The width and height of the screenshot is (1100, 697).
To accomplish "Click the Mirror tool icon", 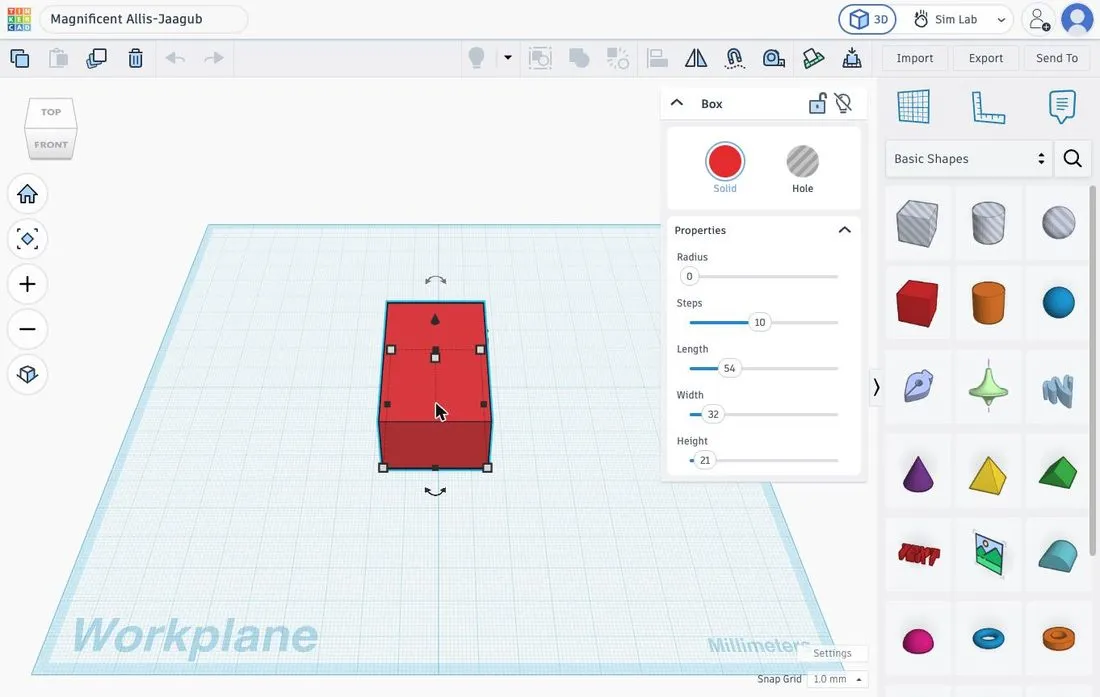I will [696, 58].
